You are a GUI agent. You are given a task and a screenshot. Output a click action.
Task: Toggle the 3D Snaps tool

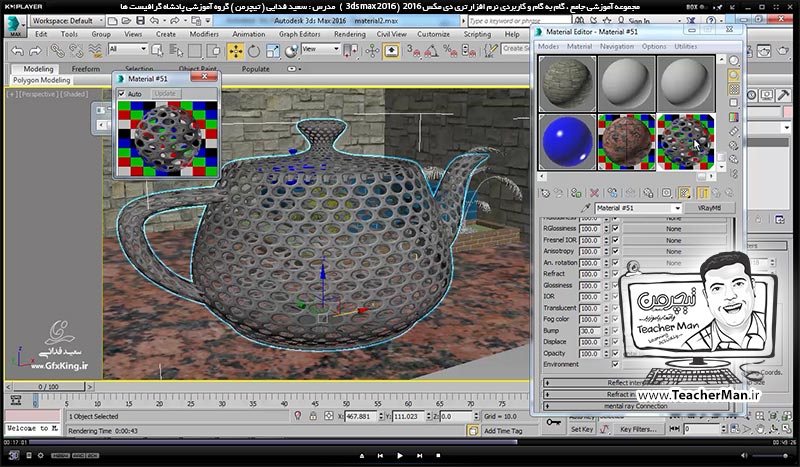pyautogui.click(x=413, y=51)
